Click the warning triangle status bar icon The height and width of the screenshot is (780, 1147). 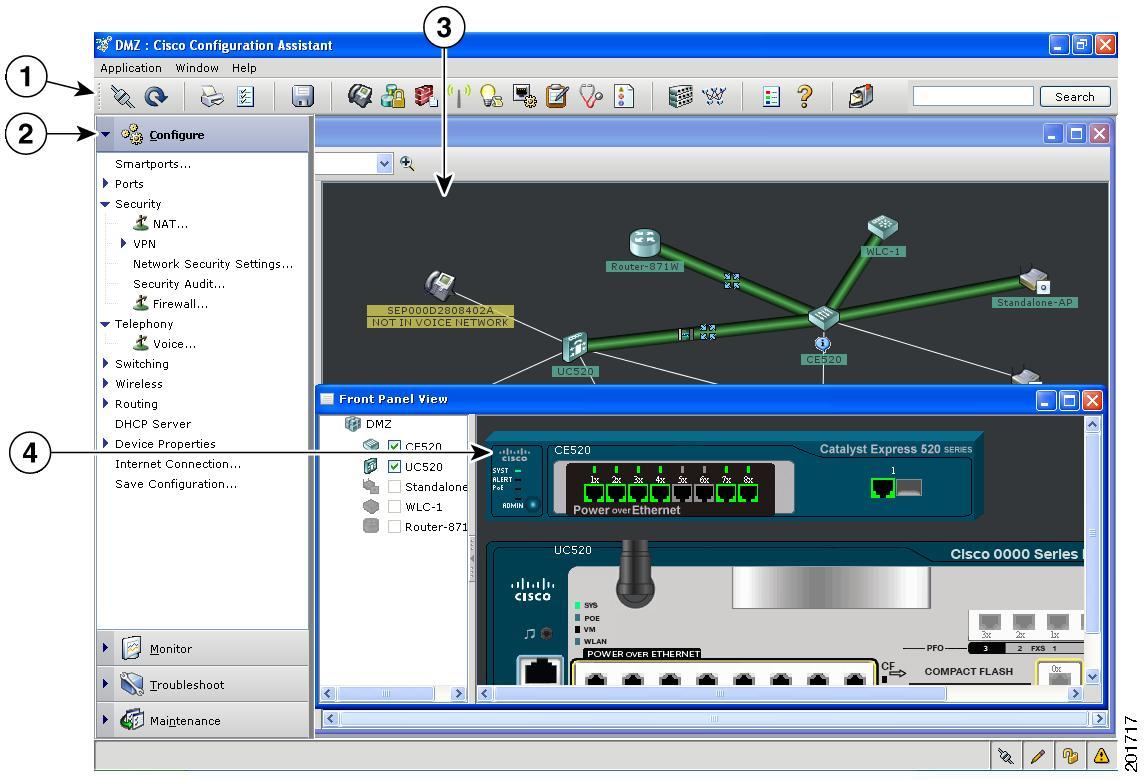tap(1101, 756)
